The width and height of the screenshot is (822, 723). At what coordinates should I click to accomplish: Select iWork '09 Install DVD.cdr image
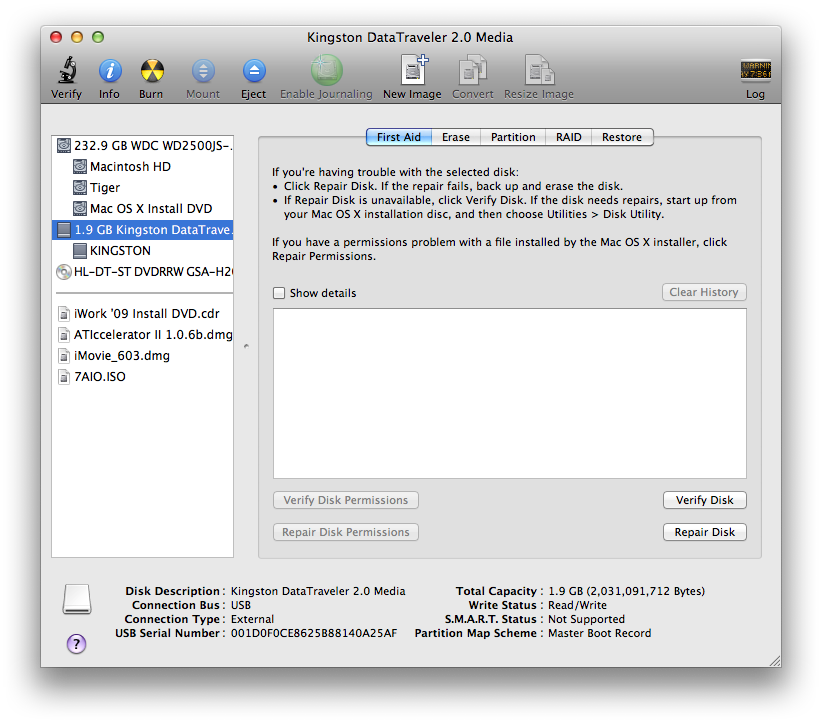pyautogui.click(x=143, y=314)
